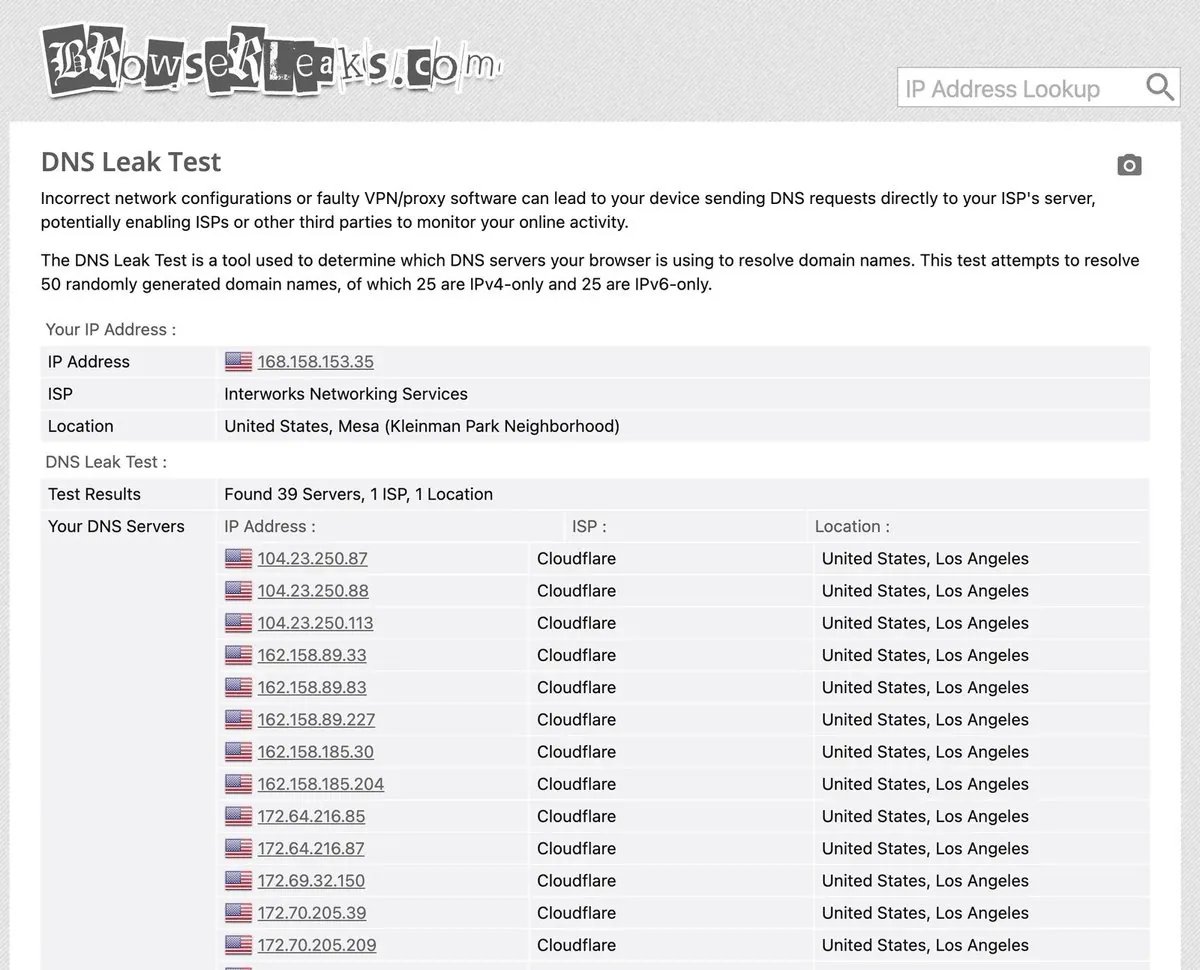Open DNS server link 104.23.250.113
The height and width of the screenshot is (970, 1200).
315,623
